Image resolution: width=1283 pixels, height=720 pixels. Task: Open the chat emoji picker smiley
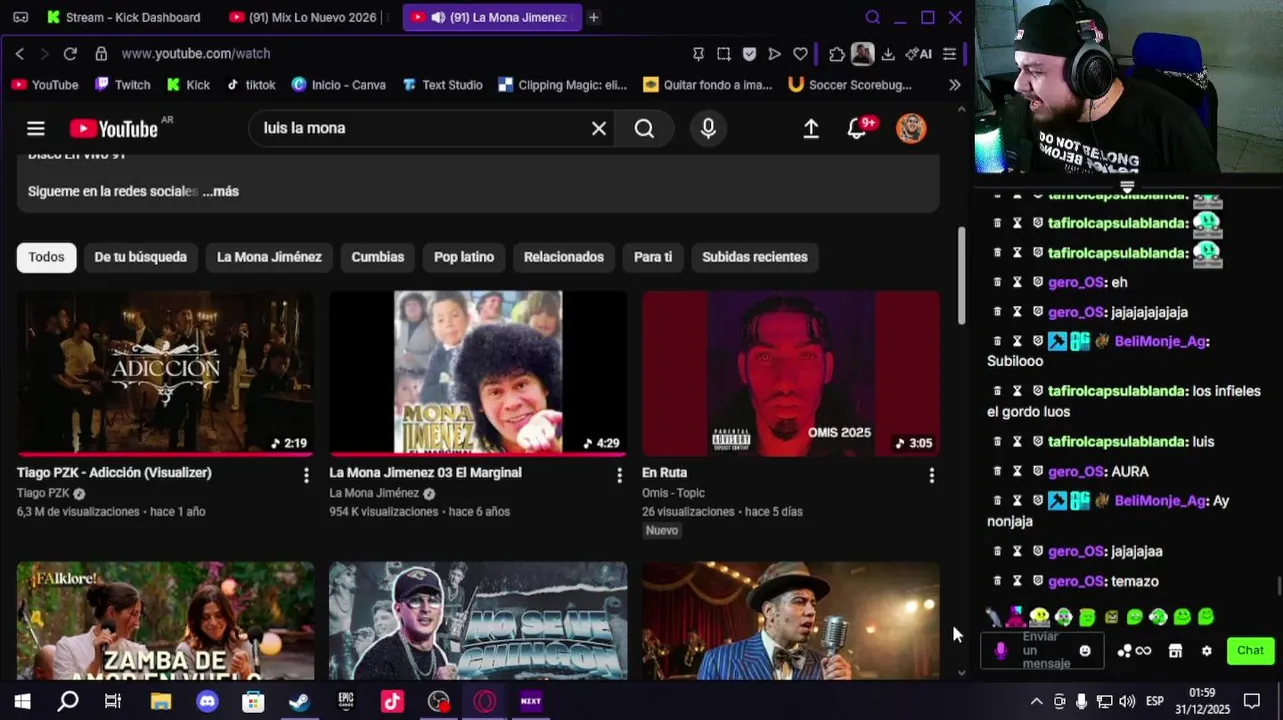(1085, 651)
